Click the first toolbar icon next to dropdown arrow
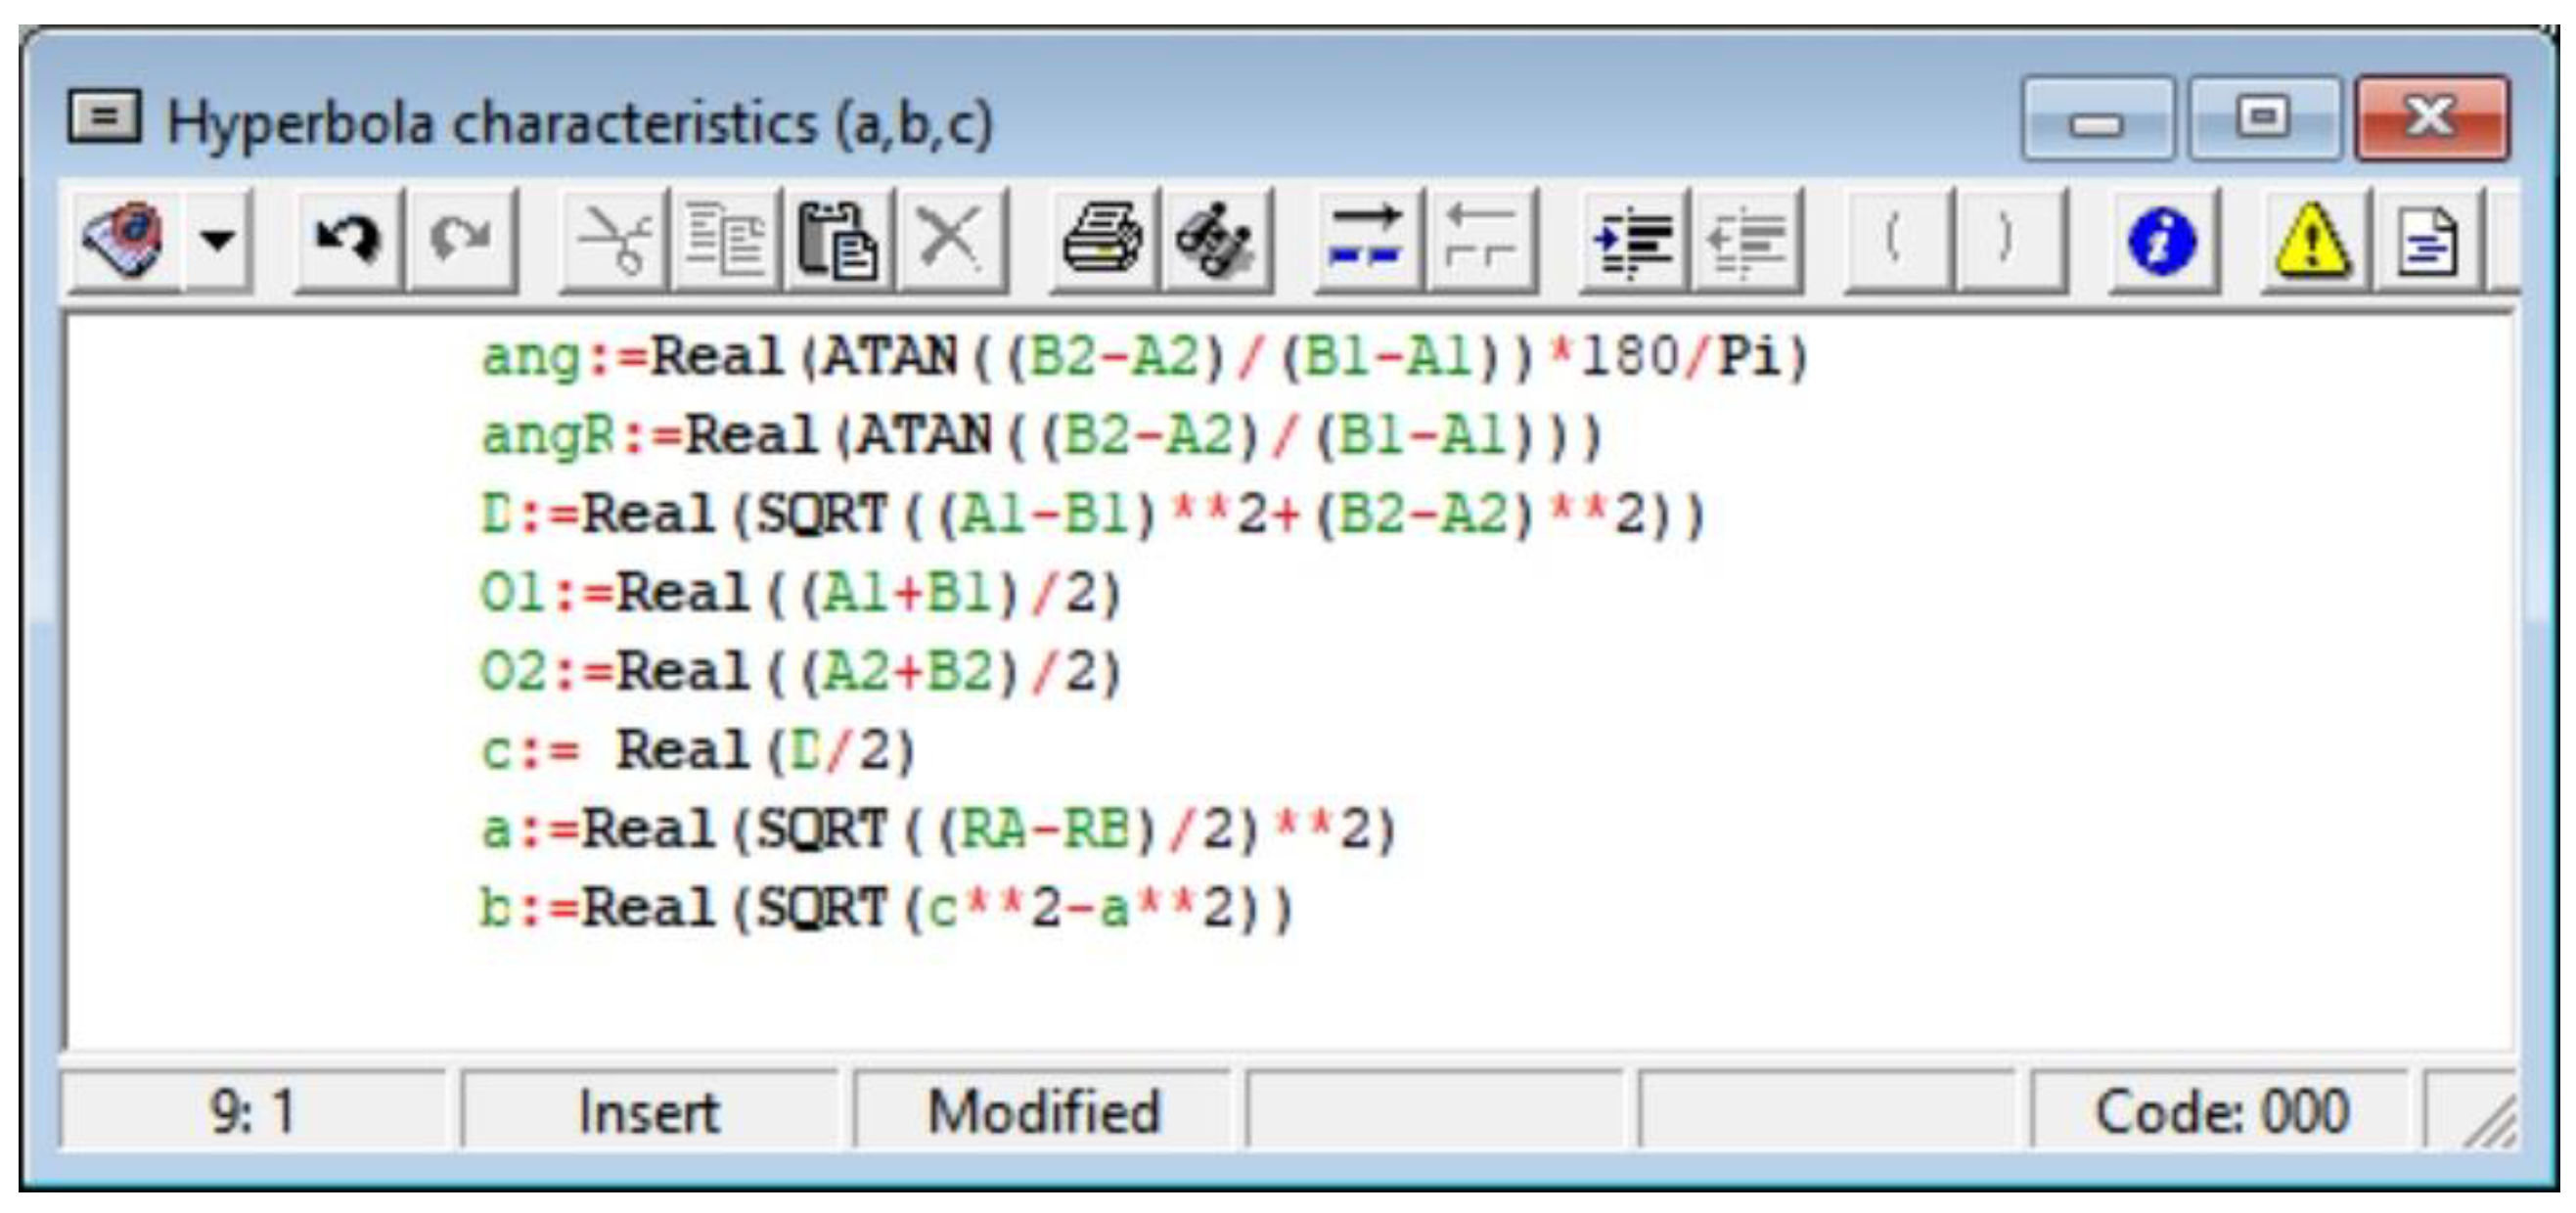Image resolution: width=2576 pixels, height=1213 pixels. (x=124, y=240)
